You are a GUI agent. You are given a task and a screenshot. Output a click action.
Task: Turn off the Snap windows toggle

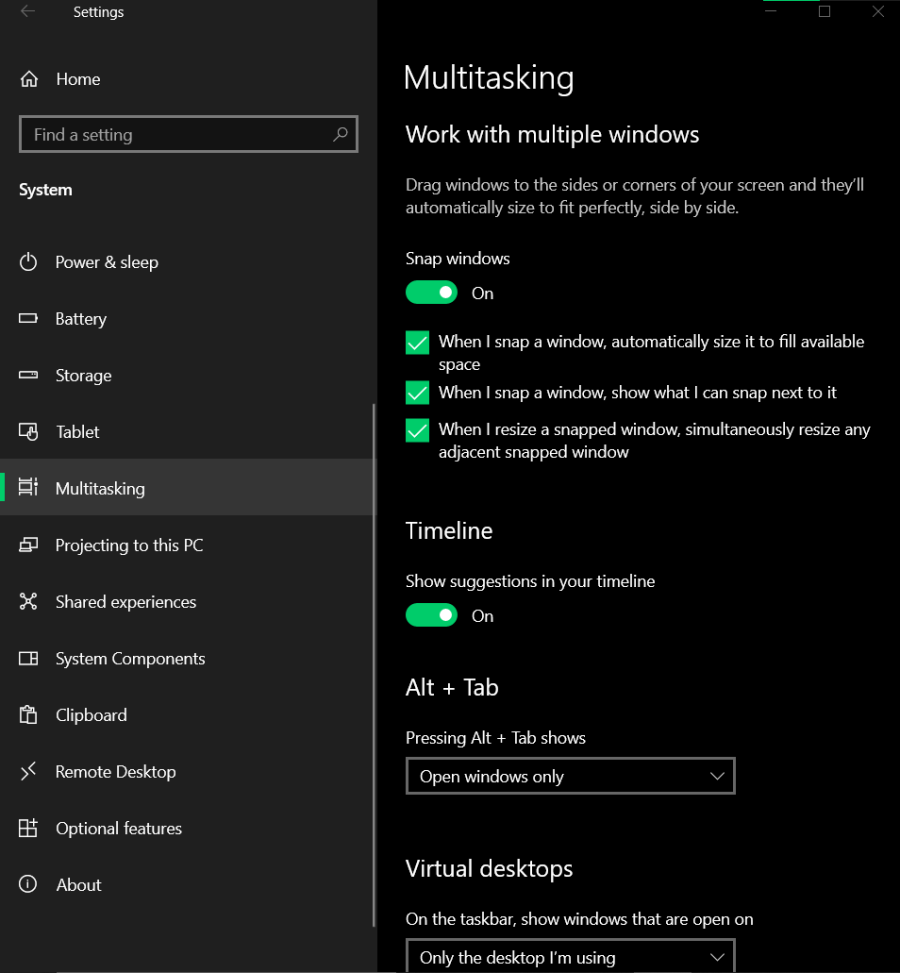431,293
